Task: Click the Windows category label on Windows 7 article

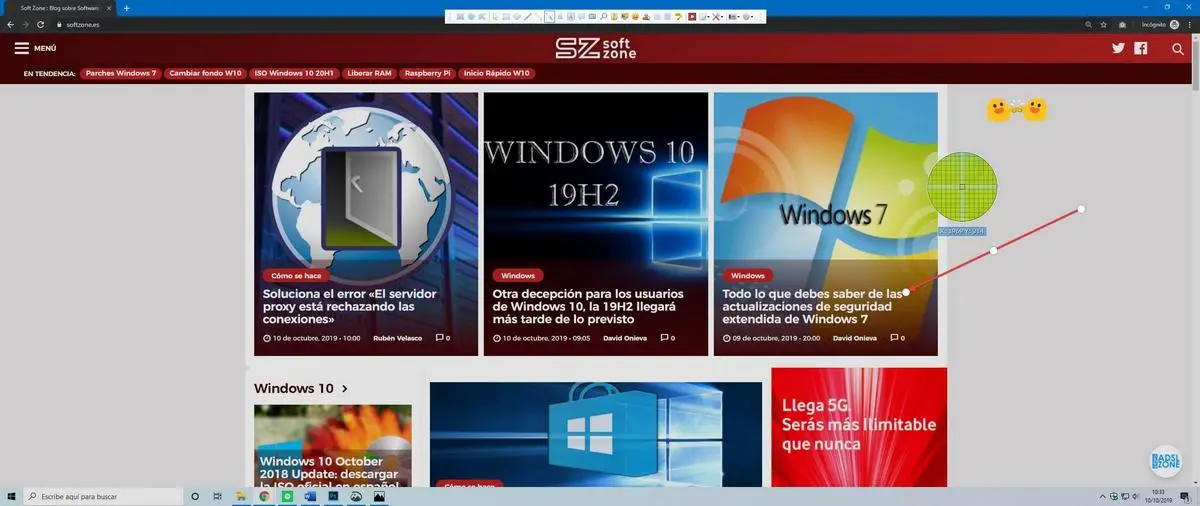Action: [x=748, y=275]
